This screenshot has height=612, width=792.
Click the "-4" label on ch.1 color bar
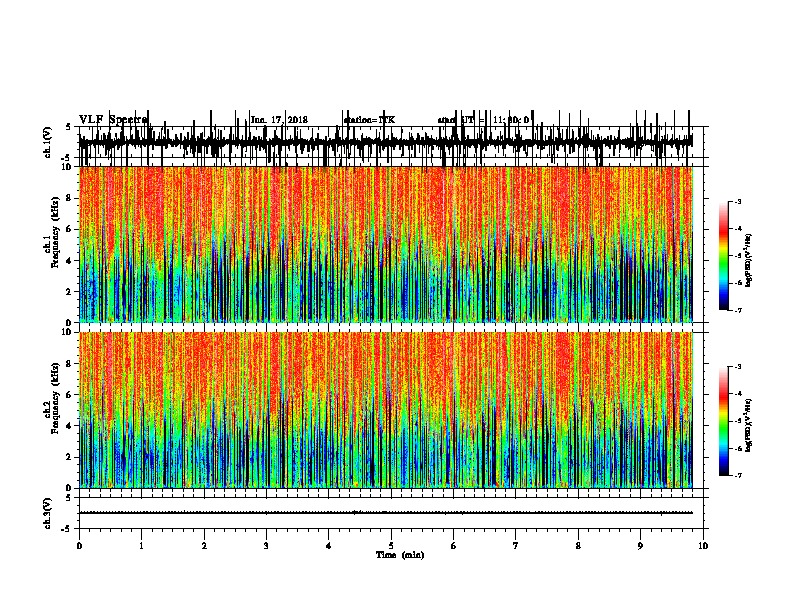click(x=737, y=229)
